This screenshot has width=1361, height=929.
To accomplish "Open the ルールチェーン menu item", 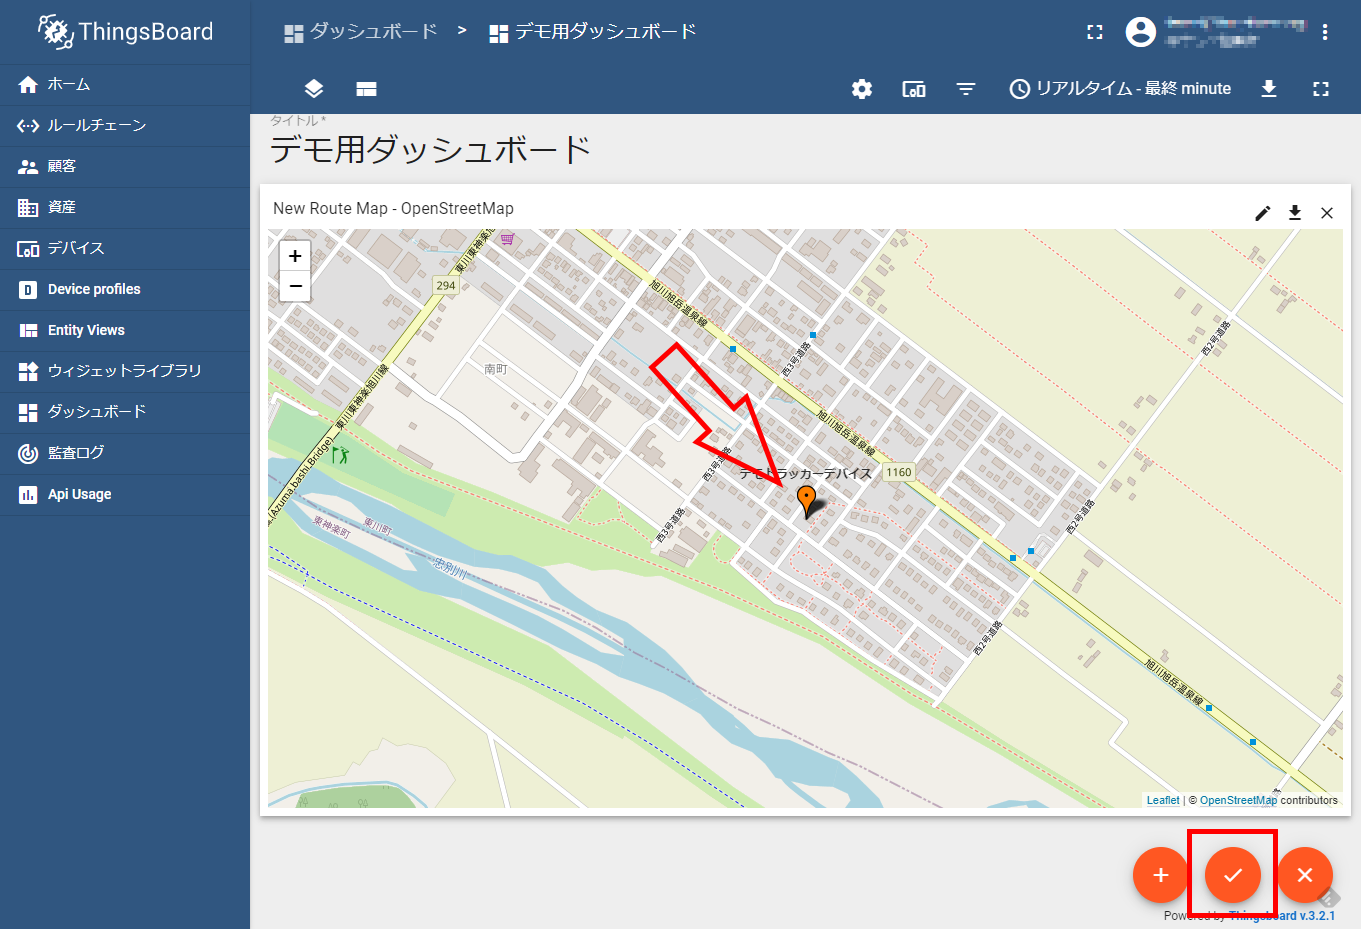I will pyautogui.click(x=125, y=126).
